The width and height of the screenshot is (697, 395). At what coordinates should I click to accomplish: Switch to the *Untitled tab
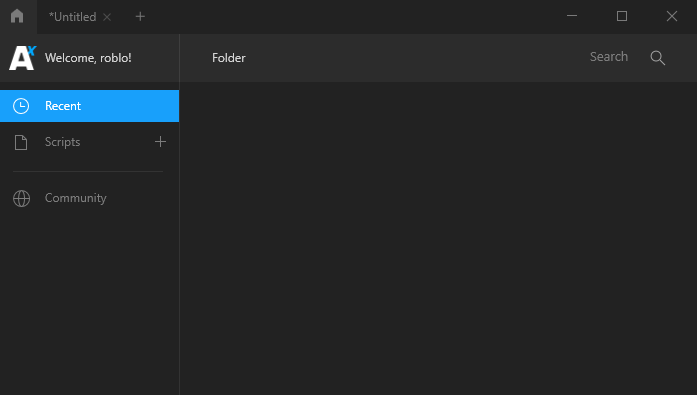[x=72, y=17]
